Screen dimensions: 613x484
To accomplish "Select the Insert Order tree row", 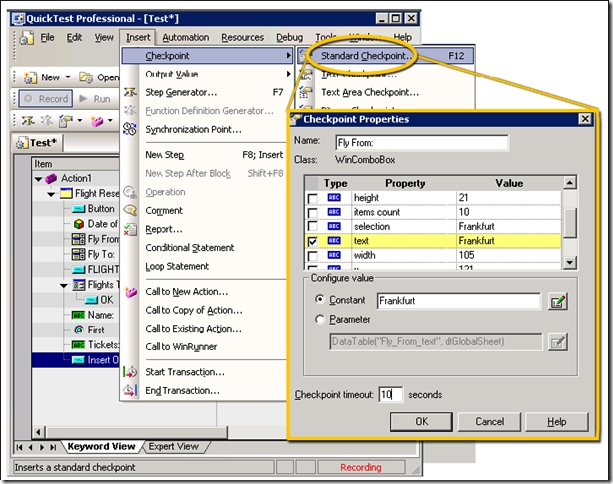I will (x=75, y=360).
